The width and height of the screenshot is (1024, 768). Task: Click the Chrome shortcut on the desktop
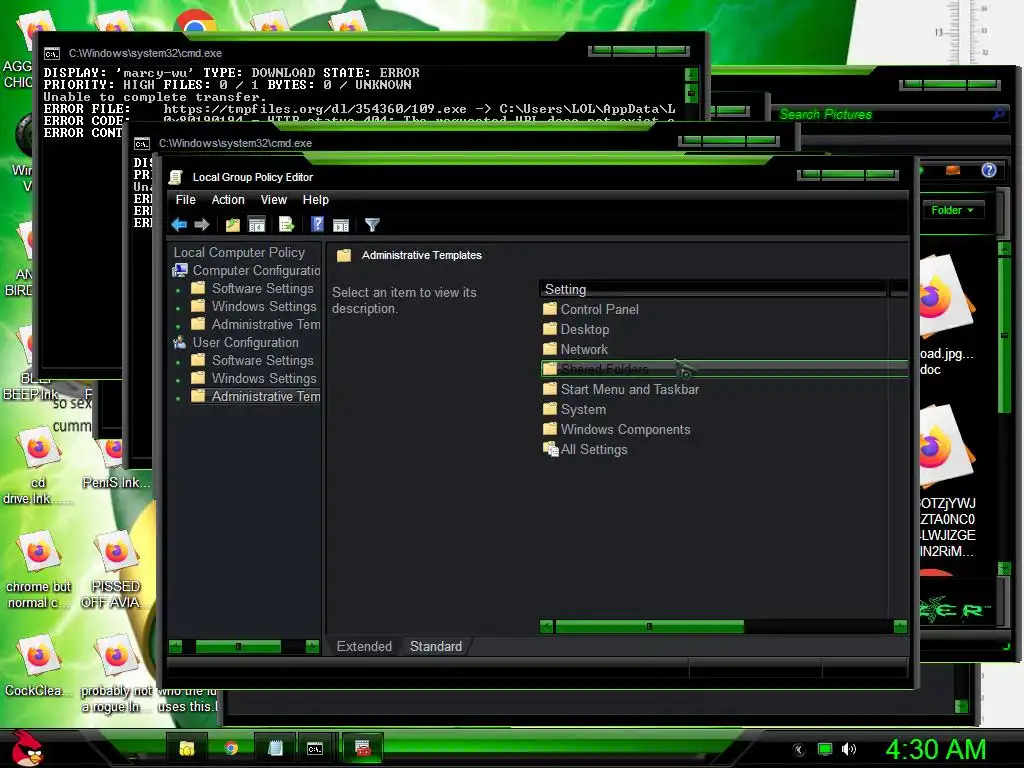[195, 24]
